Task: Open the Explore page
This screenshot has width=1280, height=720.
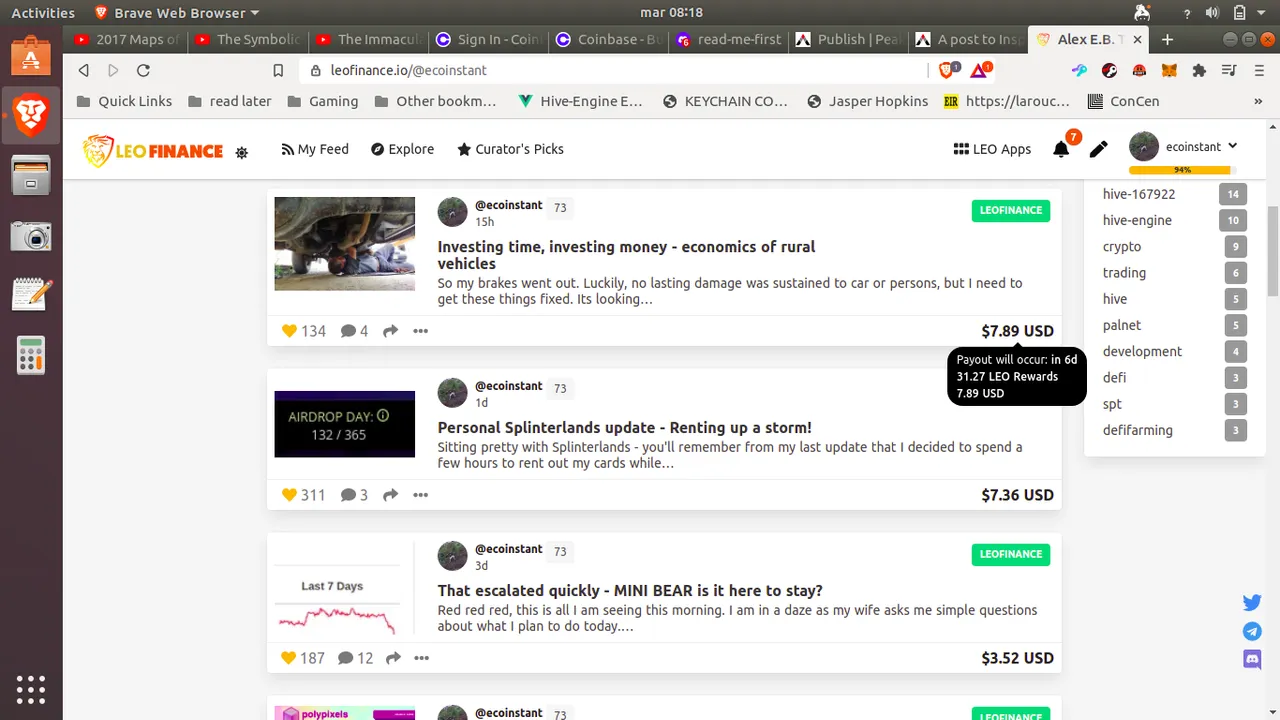Action: click(x=402, y=149)
